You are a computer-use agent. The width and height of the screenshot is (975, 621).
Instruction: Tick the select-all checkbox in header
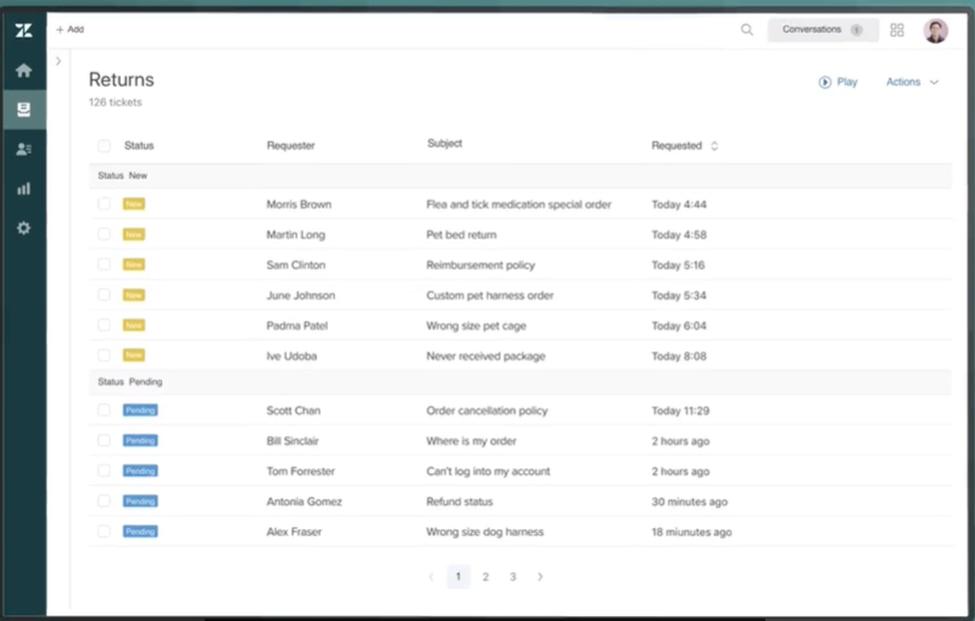pos(104,146)
